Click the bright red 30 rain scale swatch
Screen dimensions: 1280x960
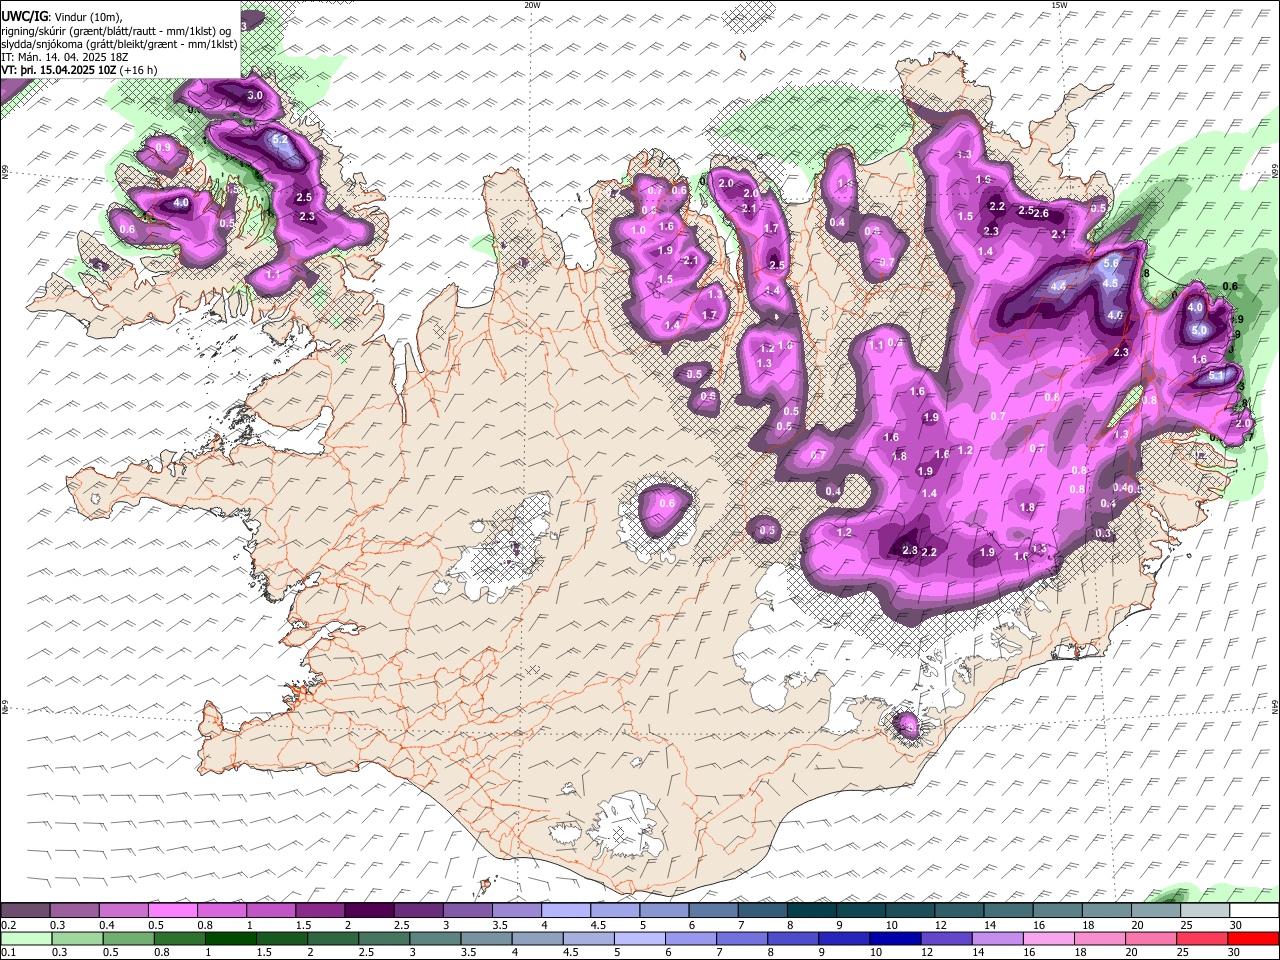click(1253, 939)
